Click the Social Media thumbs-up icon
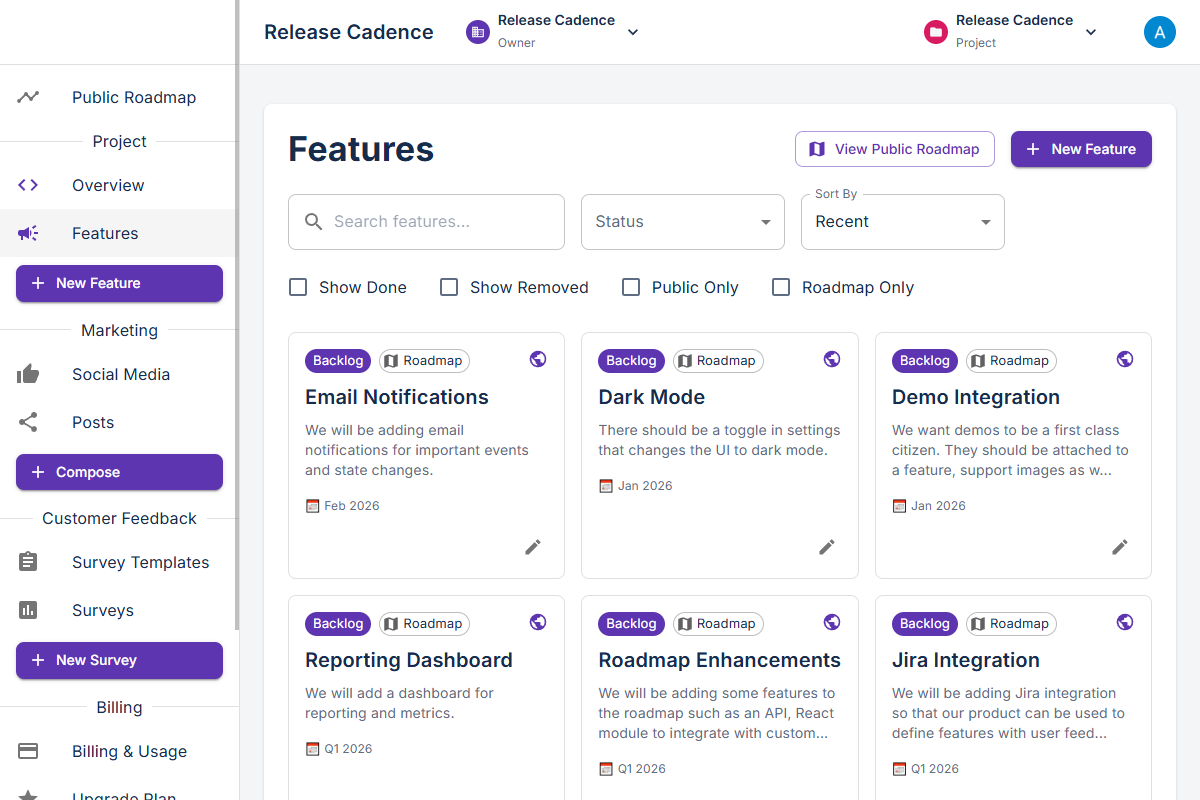The height and width of the screenshot is (800, 1200). coord(27,374)
